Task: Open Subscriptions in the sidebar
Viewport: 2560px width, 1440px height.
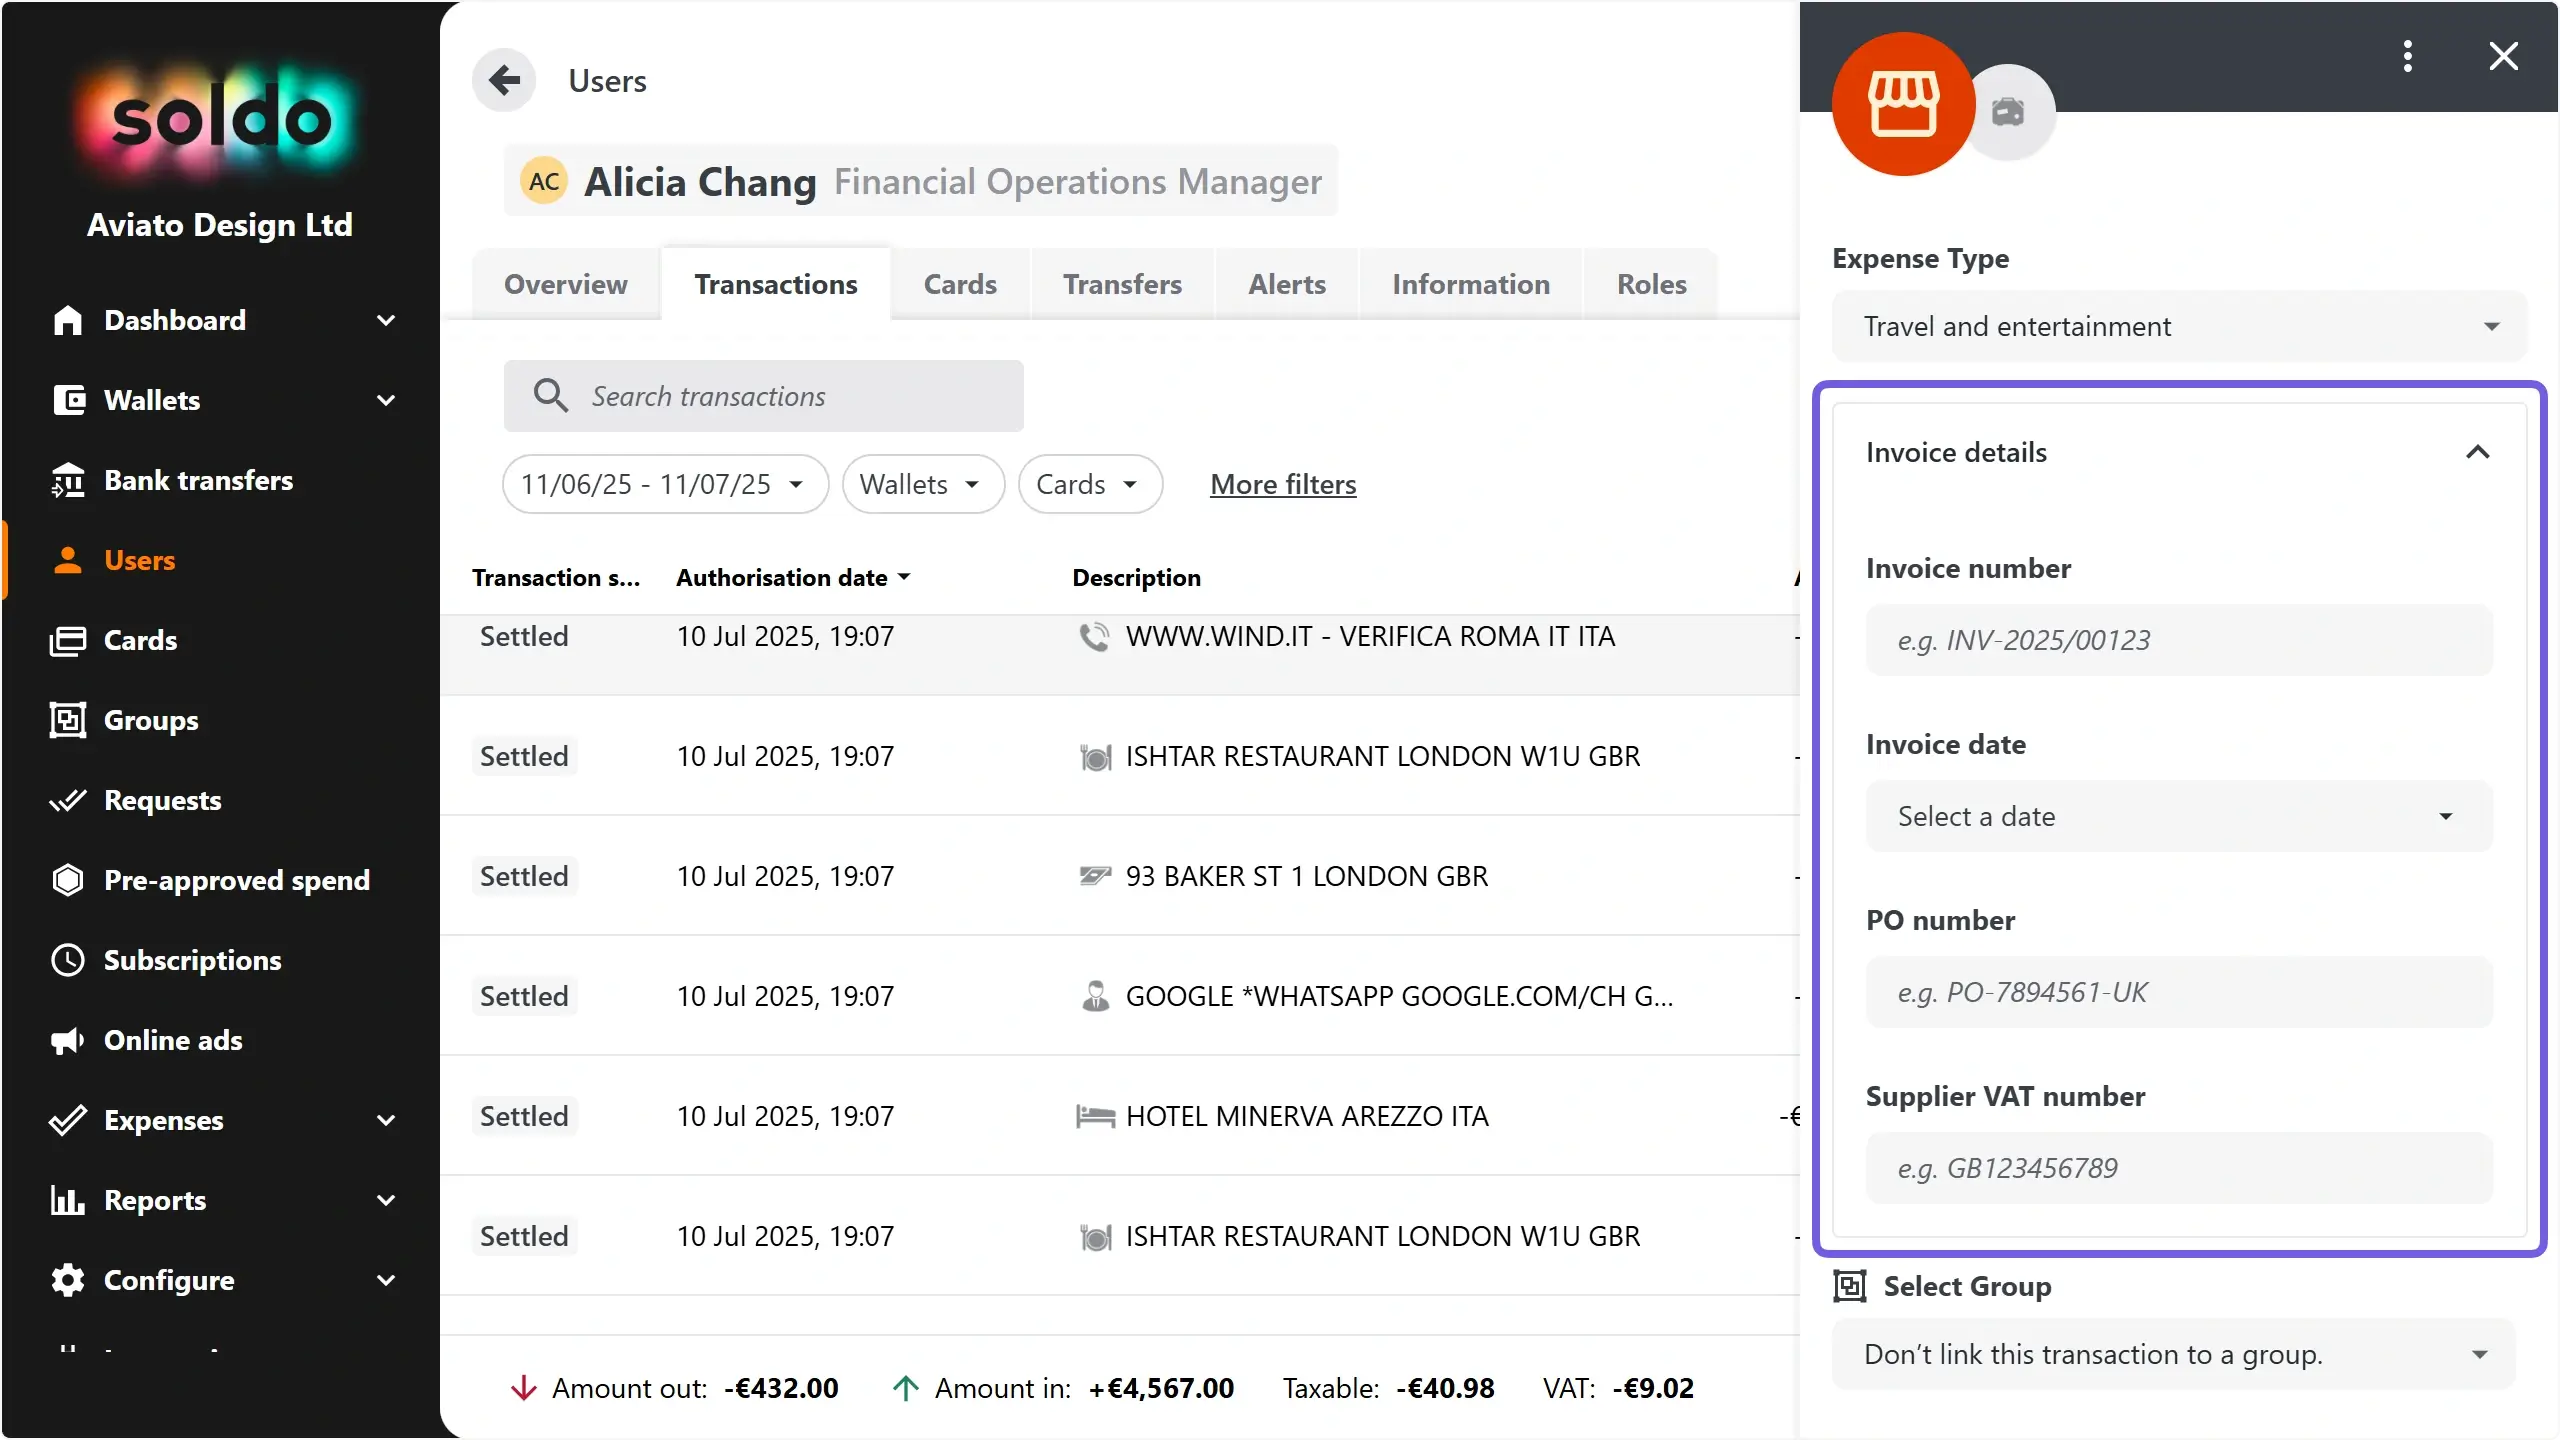Action: (x=192, y=960)
